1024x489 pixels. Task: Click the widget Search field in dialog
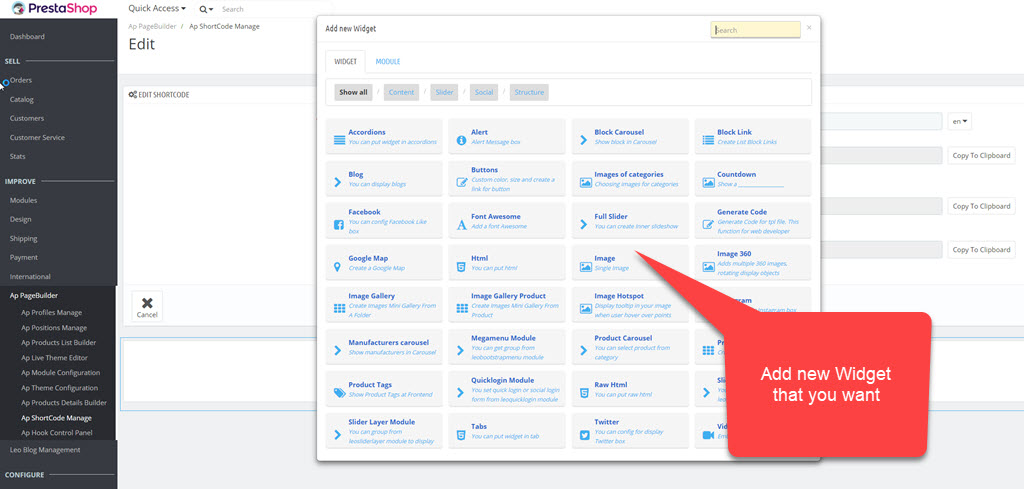755,30
